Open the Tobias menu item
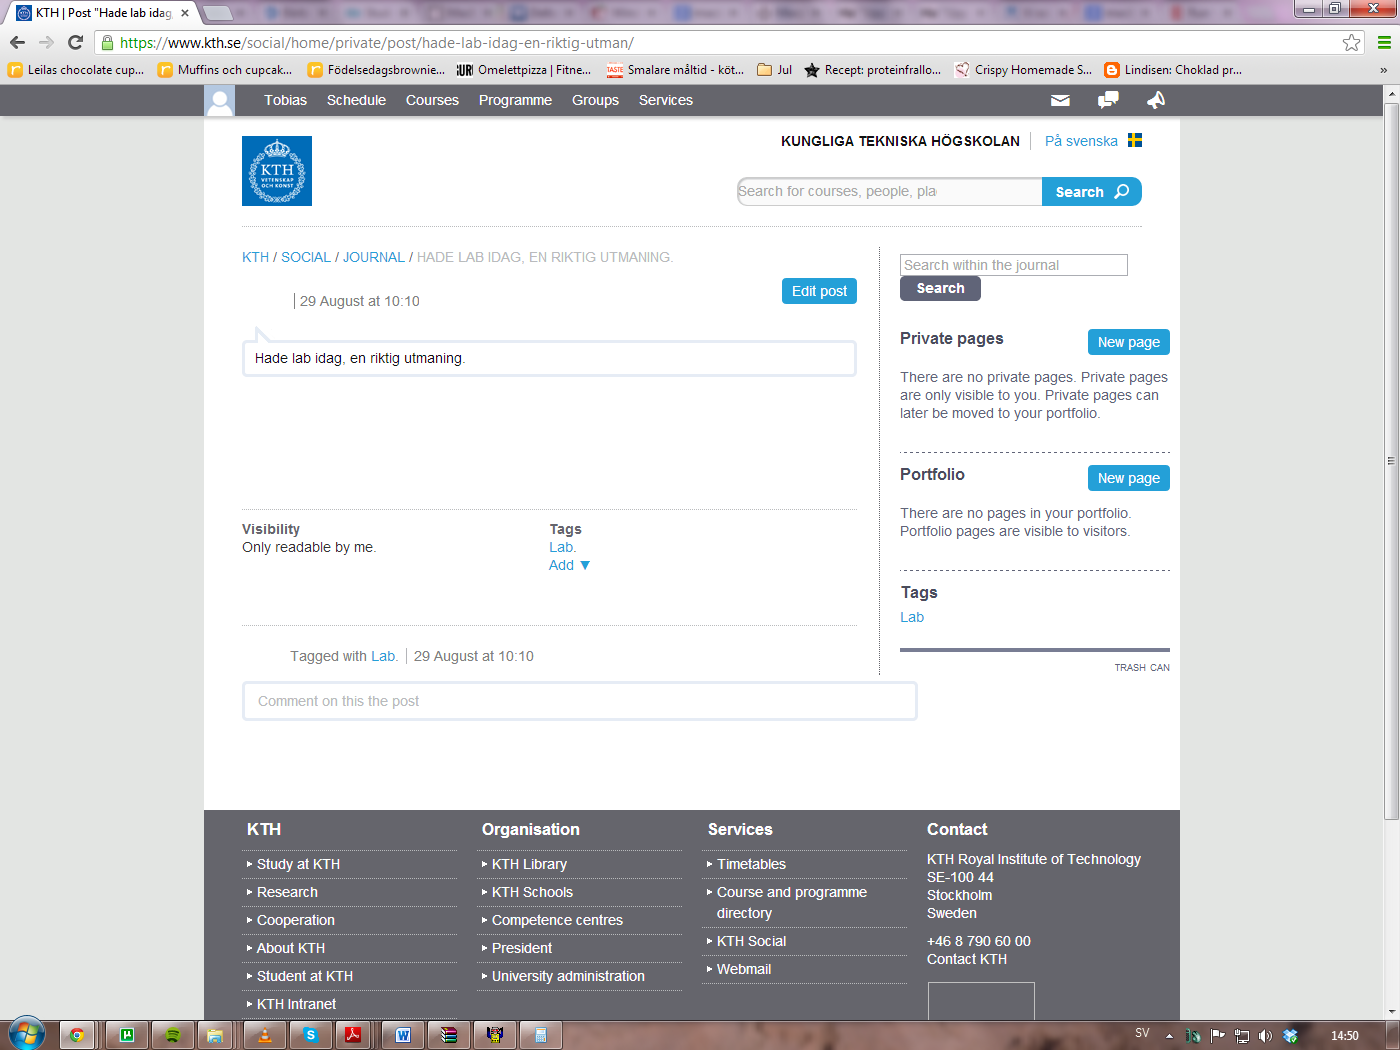1400x1050 pixels. 286,100
